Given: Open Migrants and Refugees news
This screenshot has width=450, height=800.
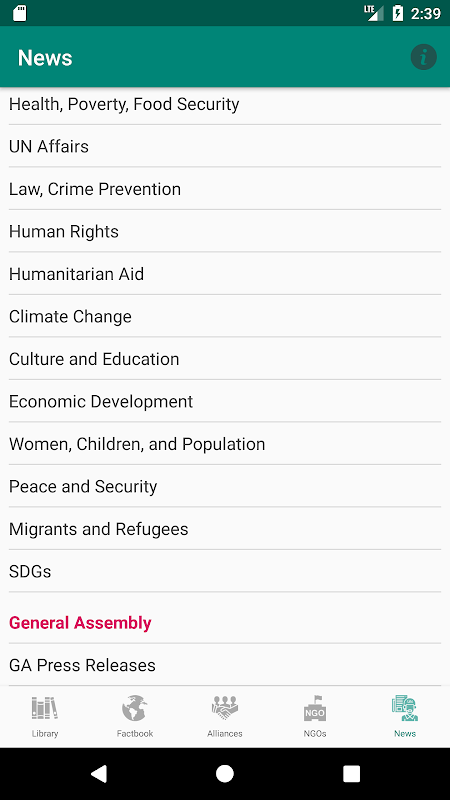Looking at the screenshot, I should coord(225,529).
